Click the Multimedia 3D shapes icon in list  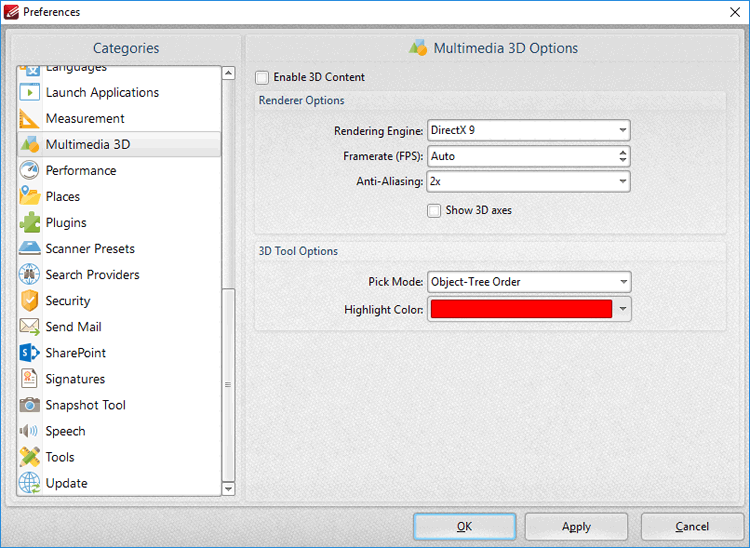click(30, 144)
